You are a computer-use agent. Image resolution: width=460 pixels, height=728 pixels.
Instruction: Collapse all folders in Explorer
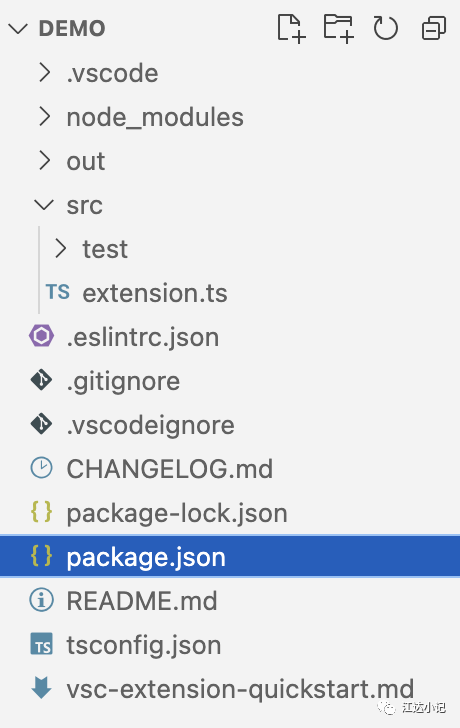click(434, 28)
